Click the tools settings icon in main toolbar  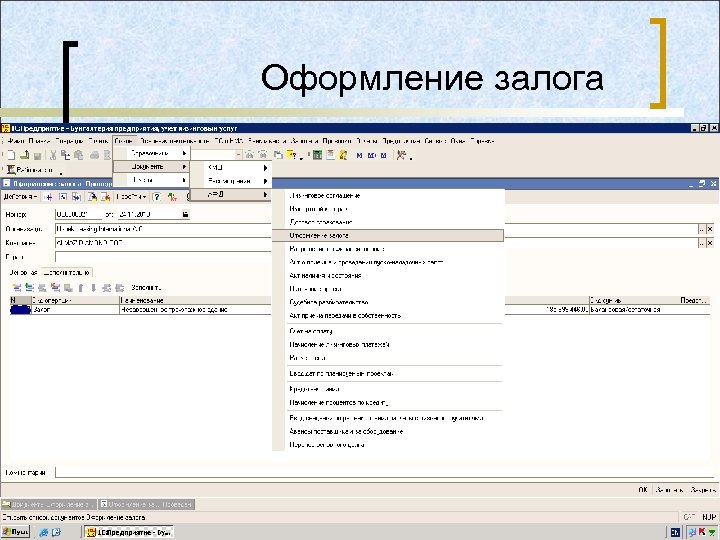click(x=401, y=155)
